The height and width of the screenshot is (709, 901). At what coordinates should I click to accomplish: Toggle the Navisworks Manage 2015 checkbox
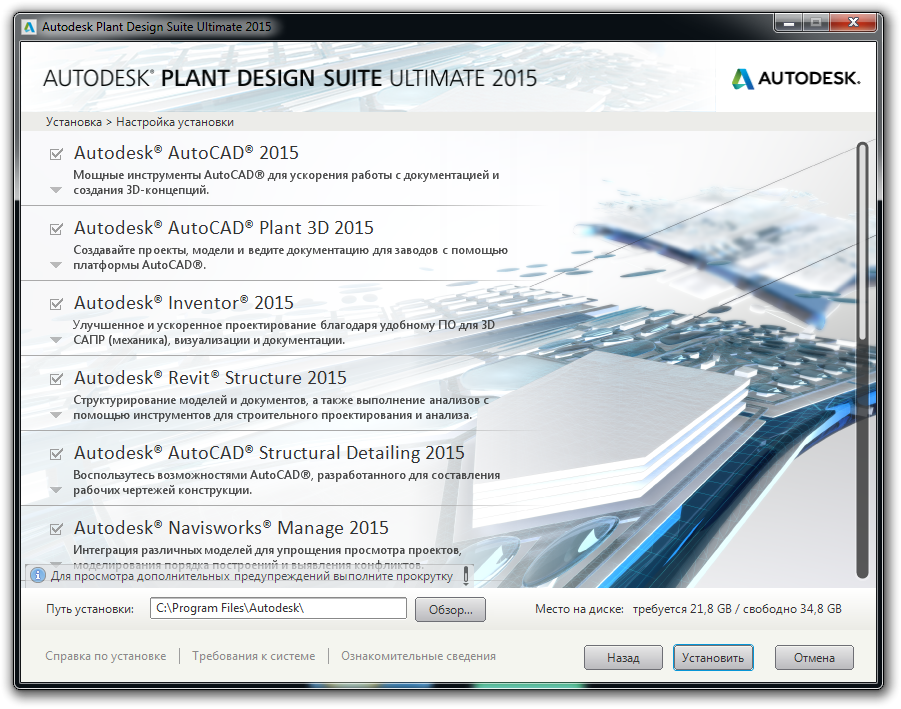(56, 529)
